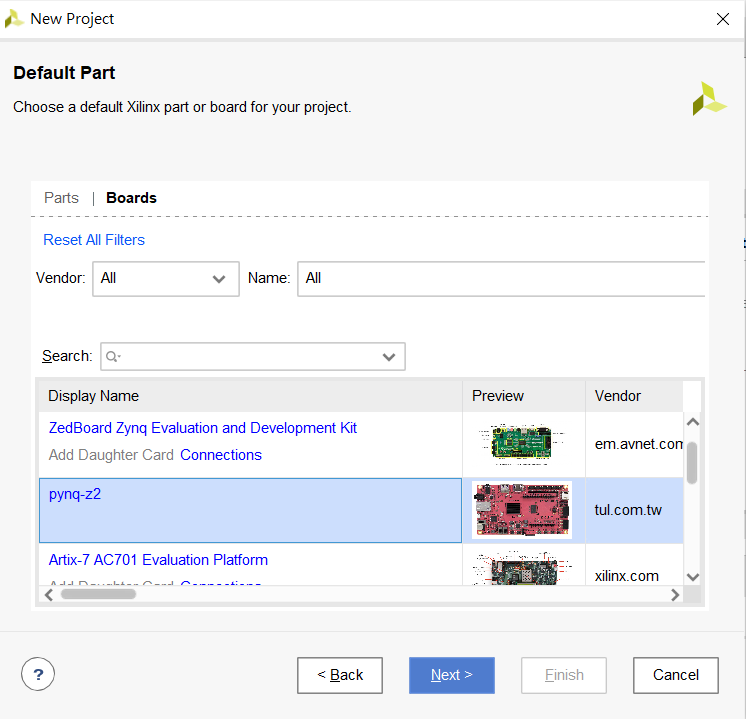
Task: Go Back to previous step
Action: 340,675
